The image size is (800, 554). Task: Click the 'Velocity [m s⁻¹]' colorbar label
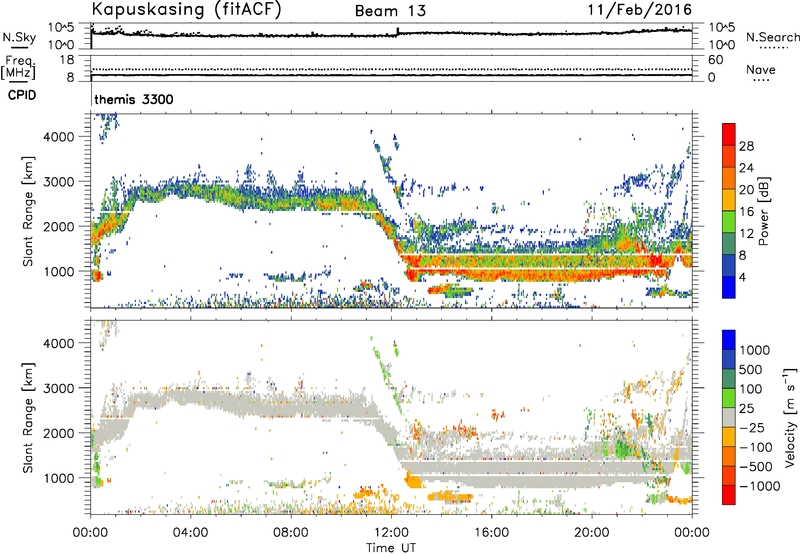pos(790,417)
